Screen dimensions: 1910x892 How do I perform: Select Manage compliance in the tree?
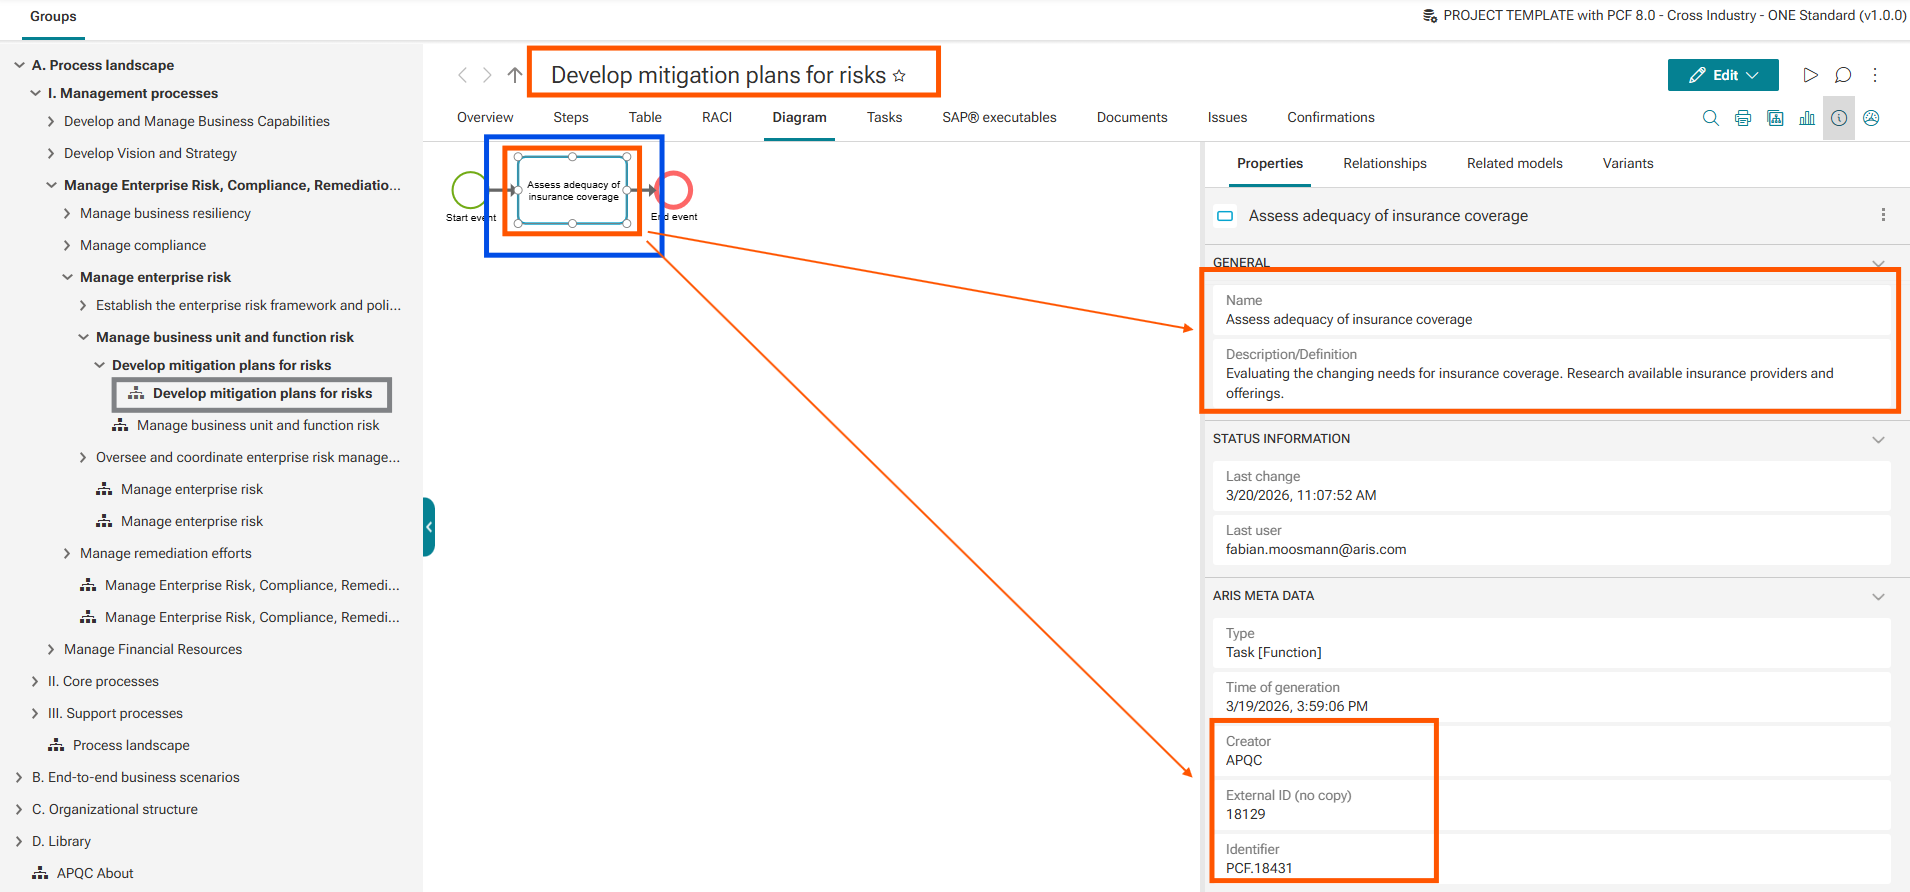(x=143, y=245)
